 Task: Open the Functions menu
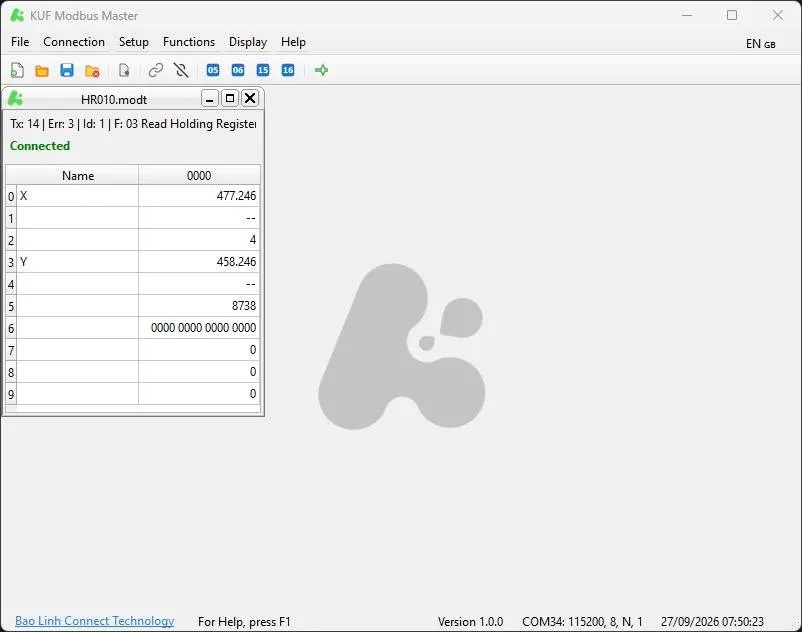coord(189,42)
